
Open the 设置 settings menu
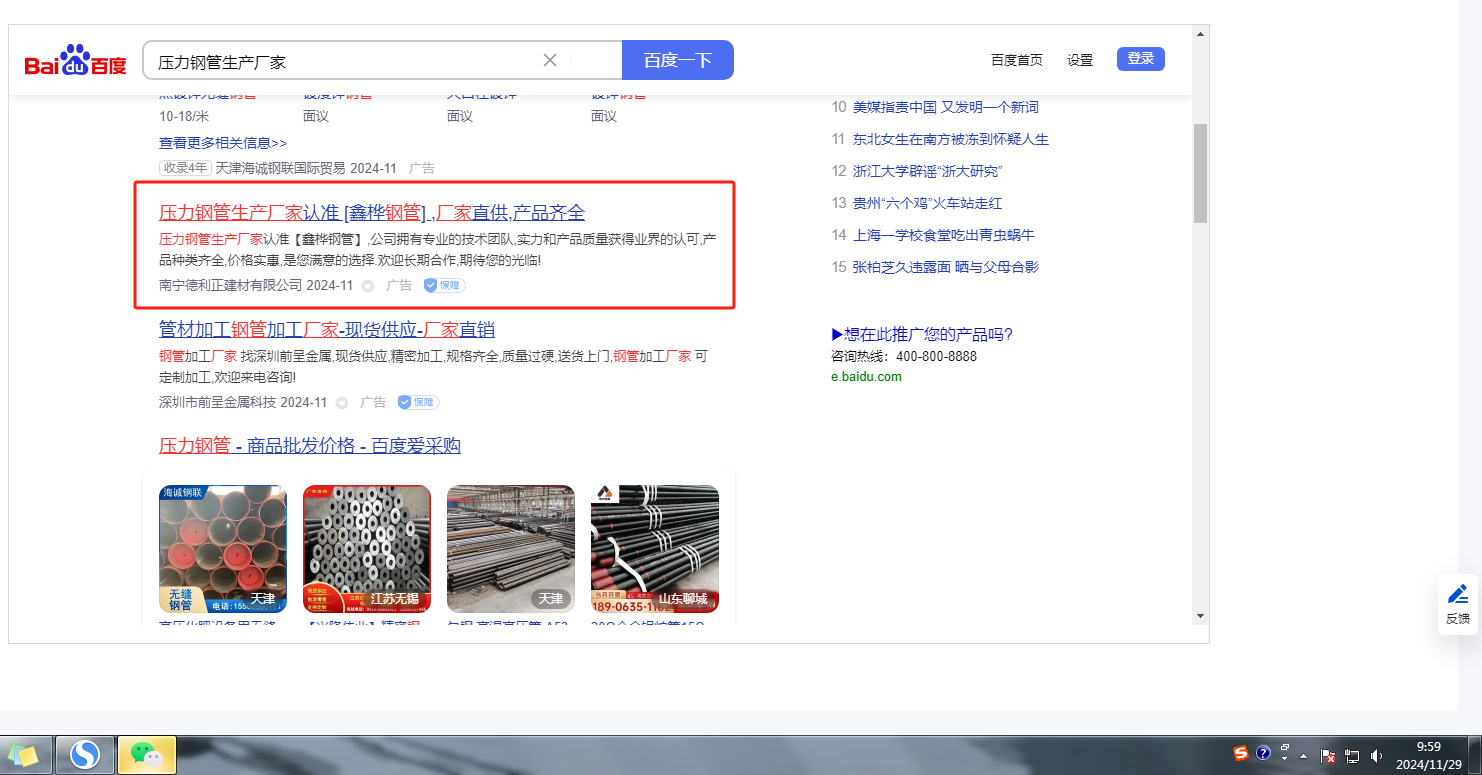click(x=1080, y=60)
